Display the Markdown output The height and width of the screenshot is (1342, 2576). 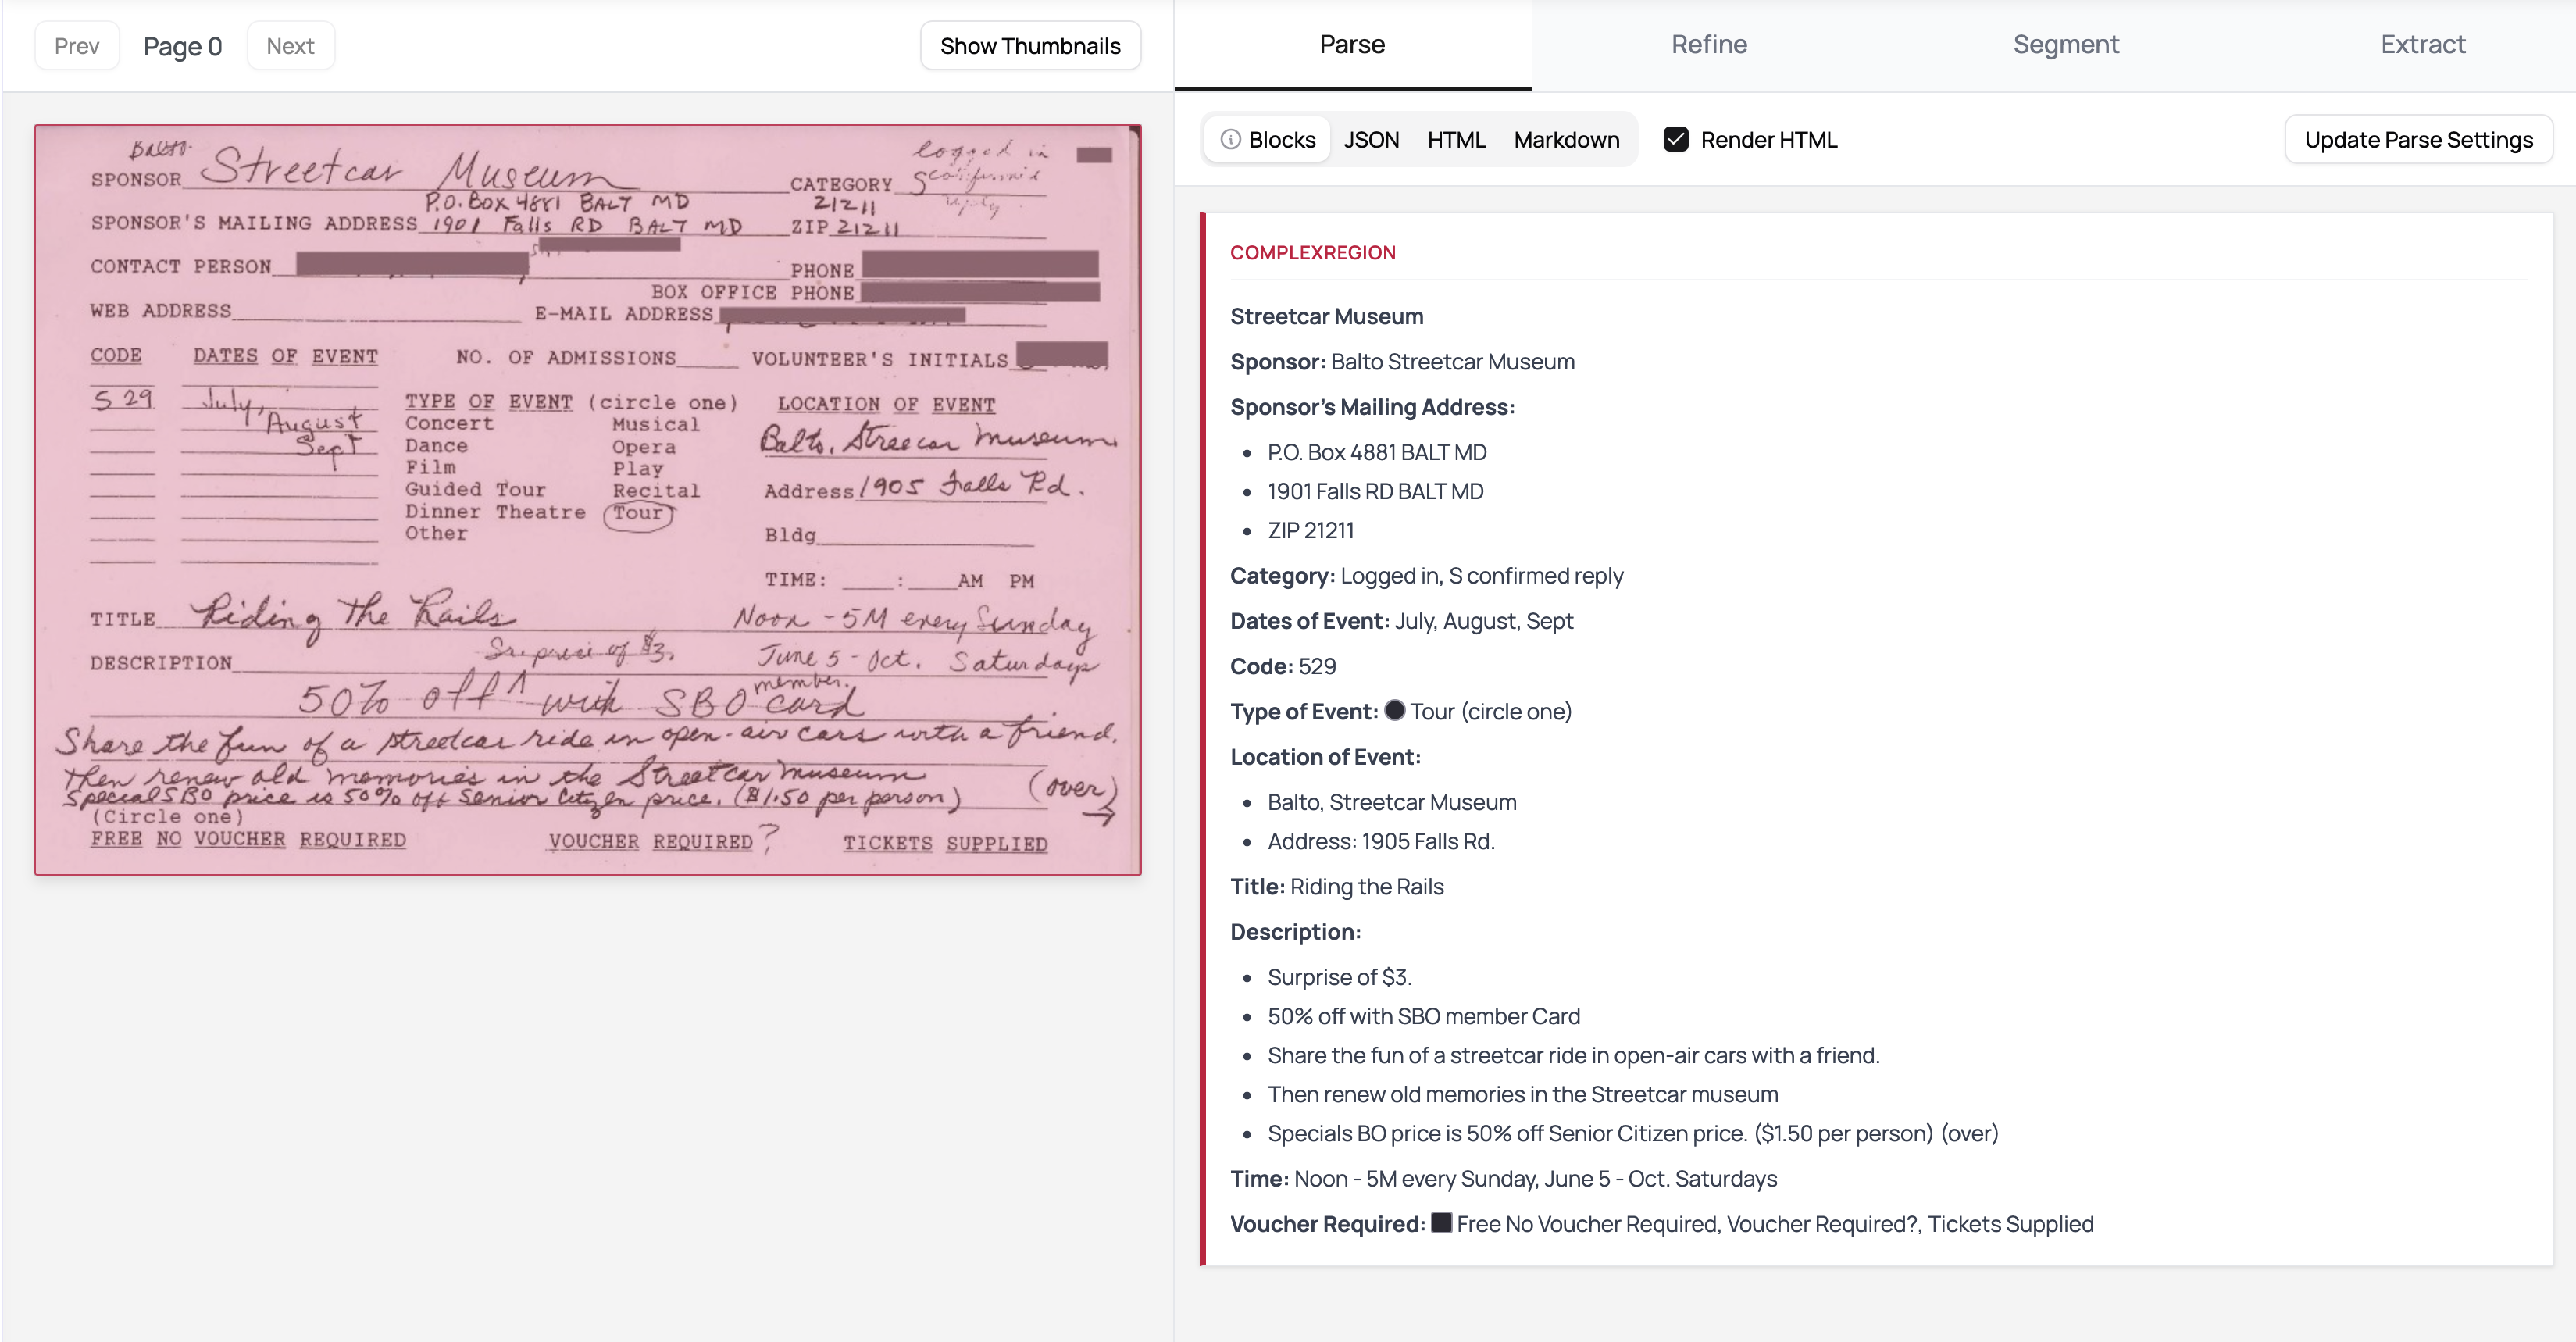click(x=1566, y=140)
